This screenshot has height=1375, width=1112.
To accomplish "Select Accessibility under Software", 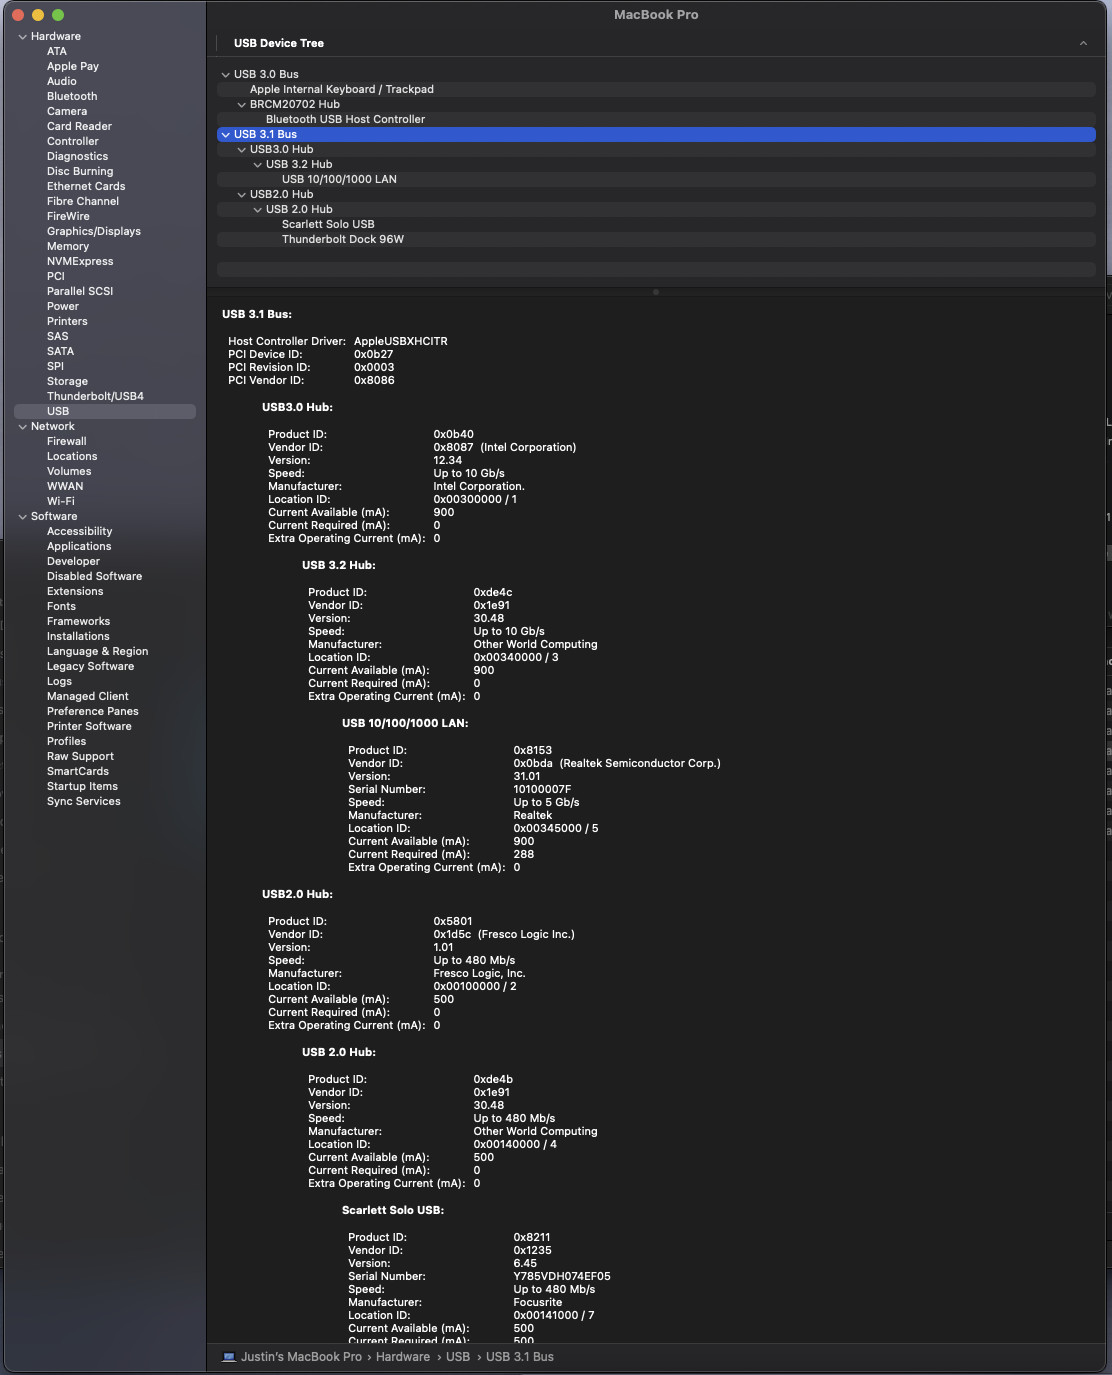I will (x=79, y=532).
